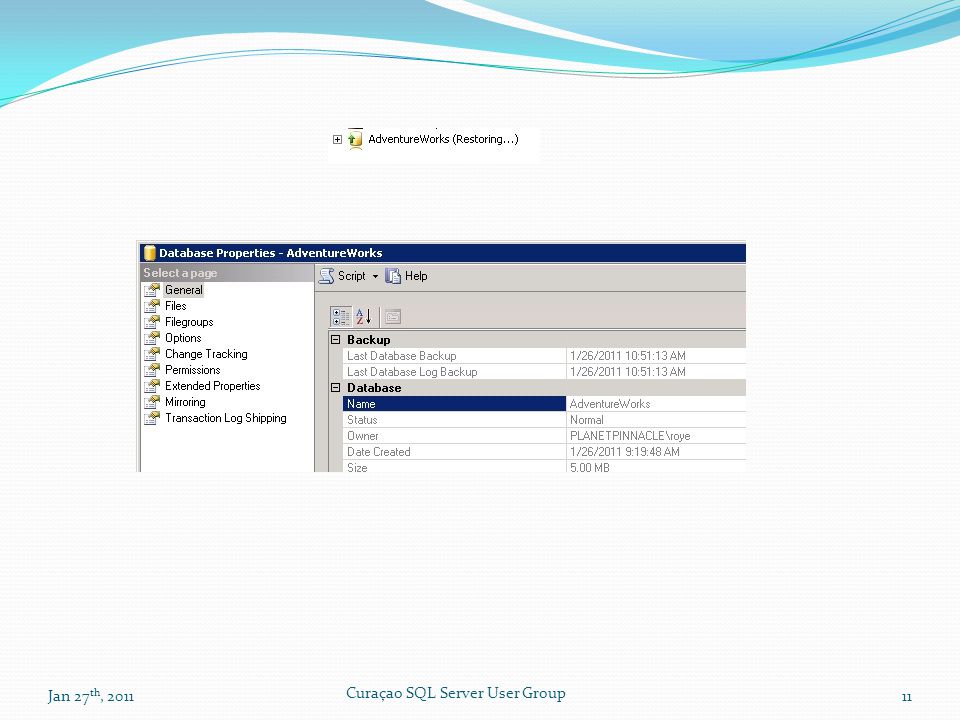Click the Change Tracking page icon
This screenshot has height=720, width=960.
[152, 354]
